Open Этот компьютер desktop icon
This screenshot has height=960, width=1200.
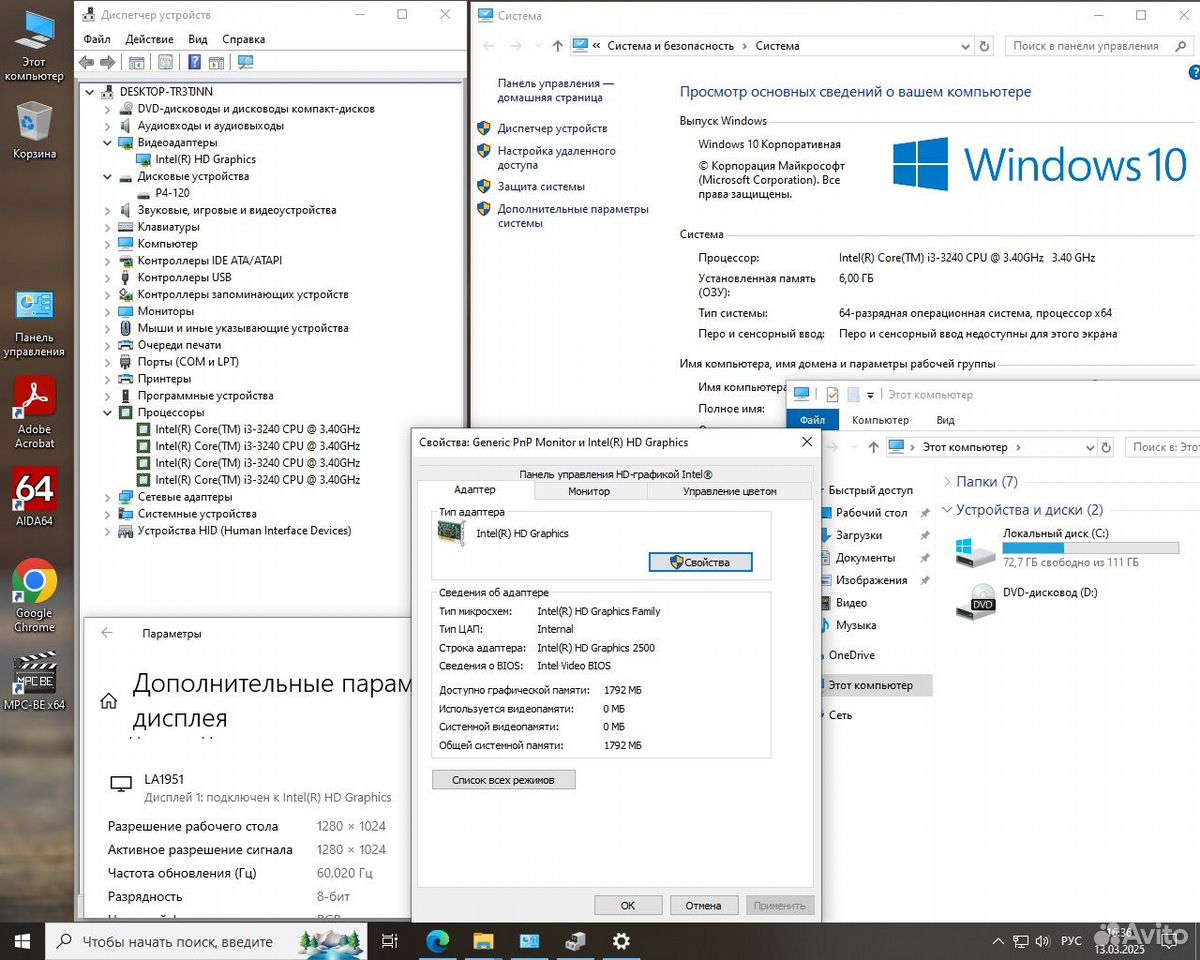pos(34,47)
